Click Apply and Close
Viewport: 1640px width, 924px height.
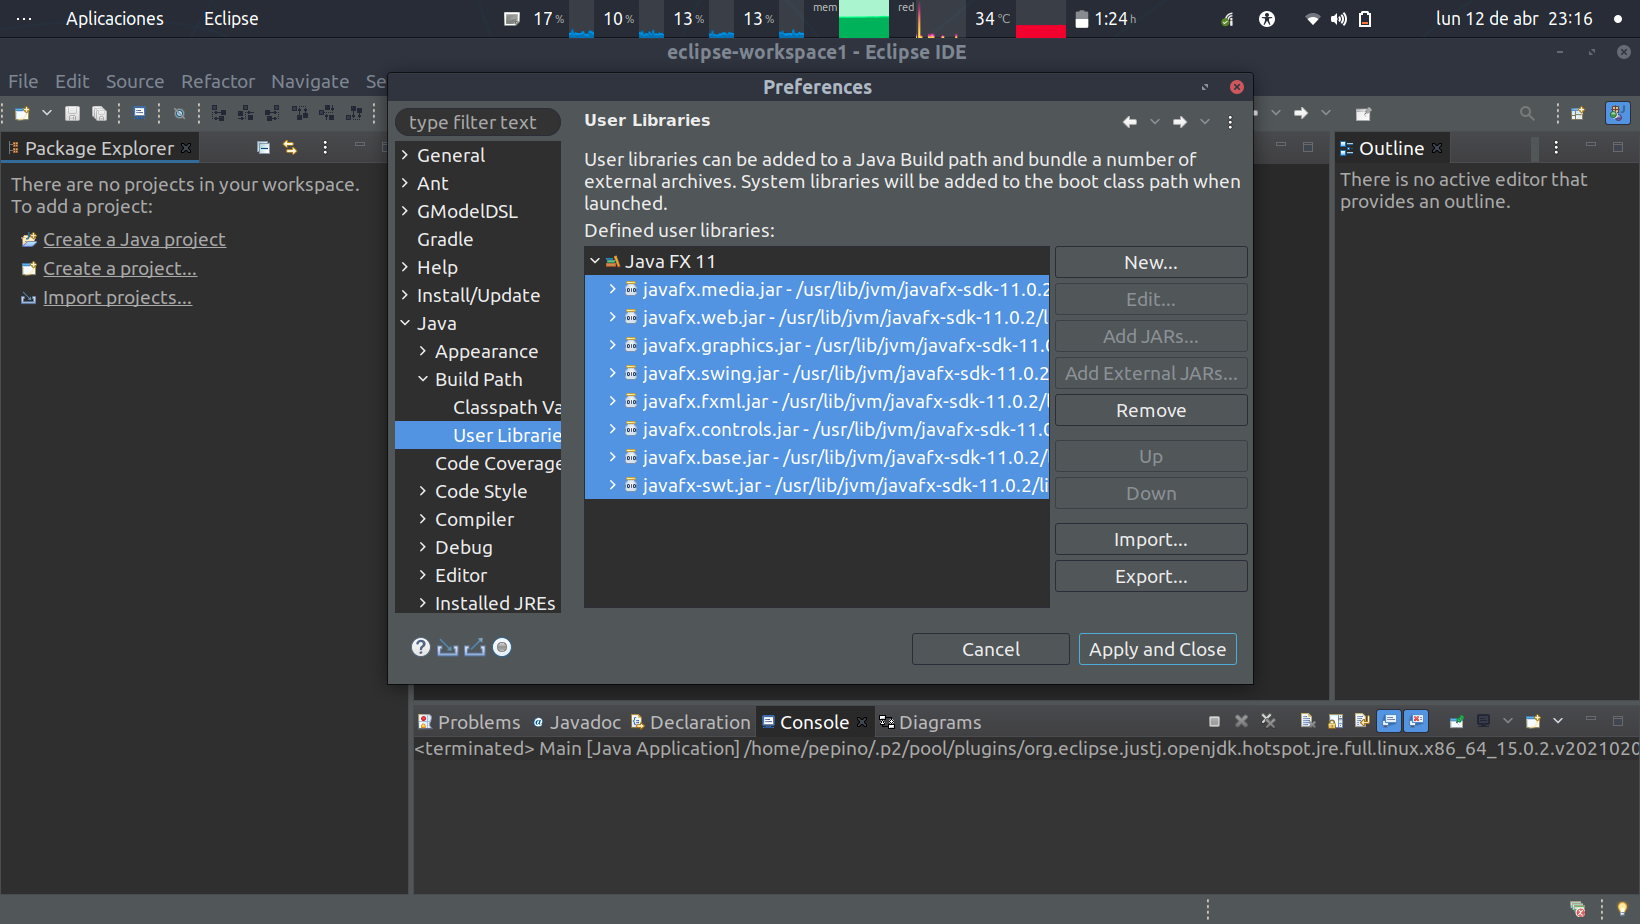tap(1158, 649)
